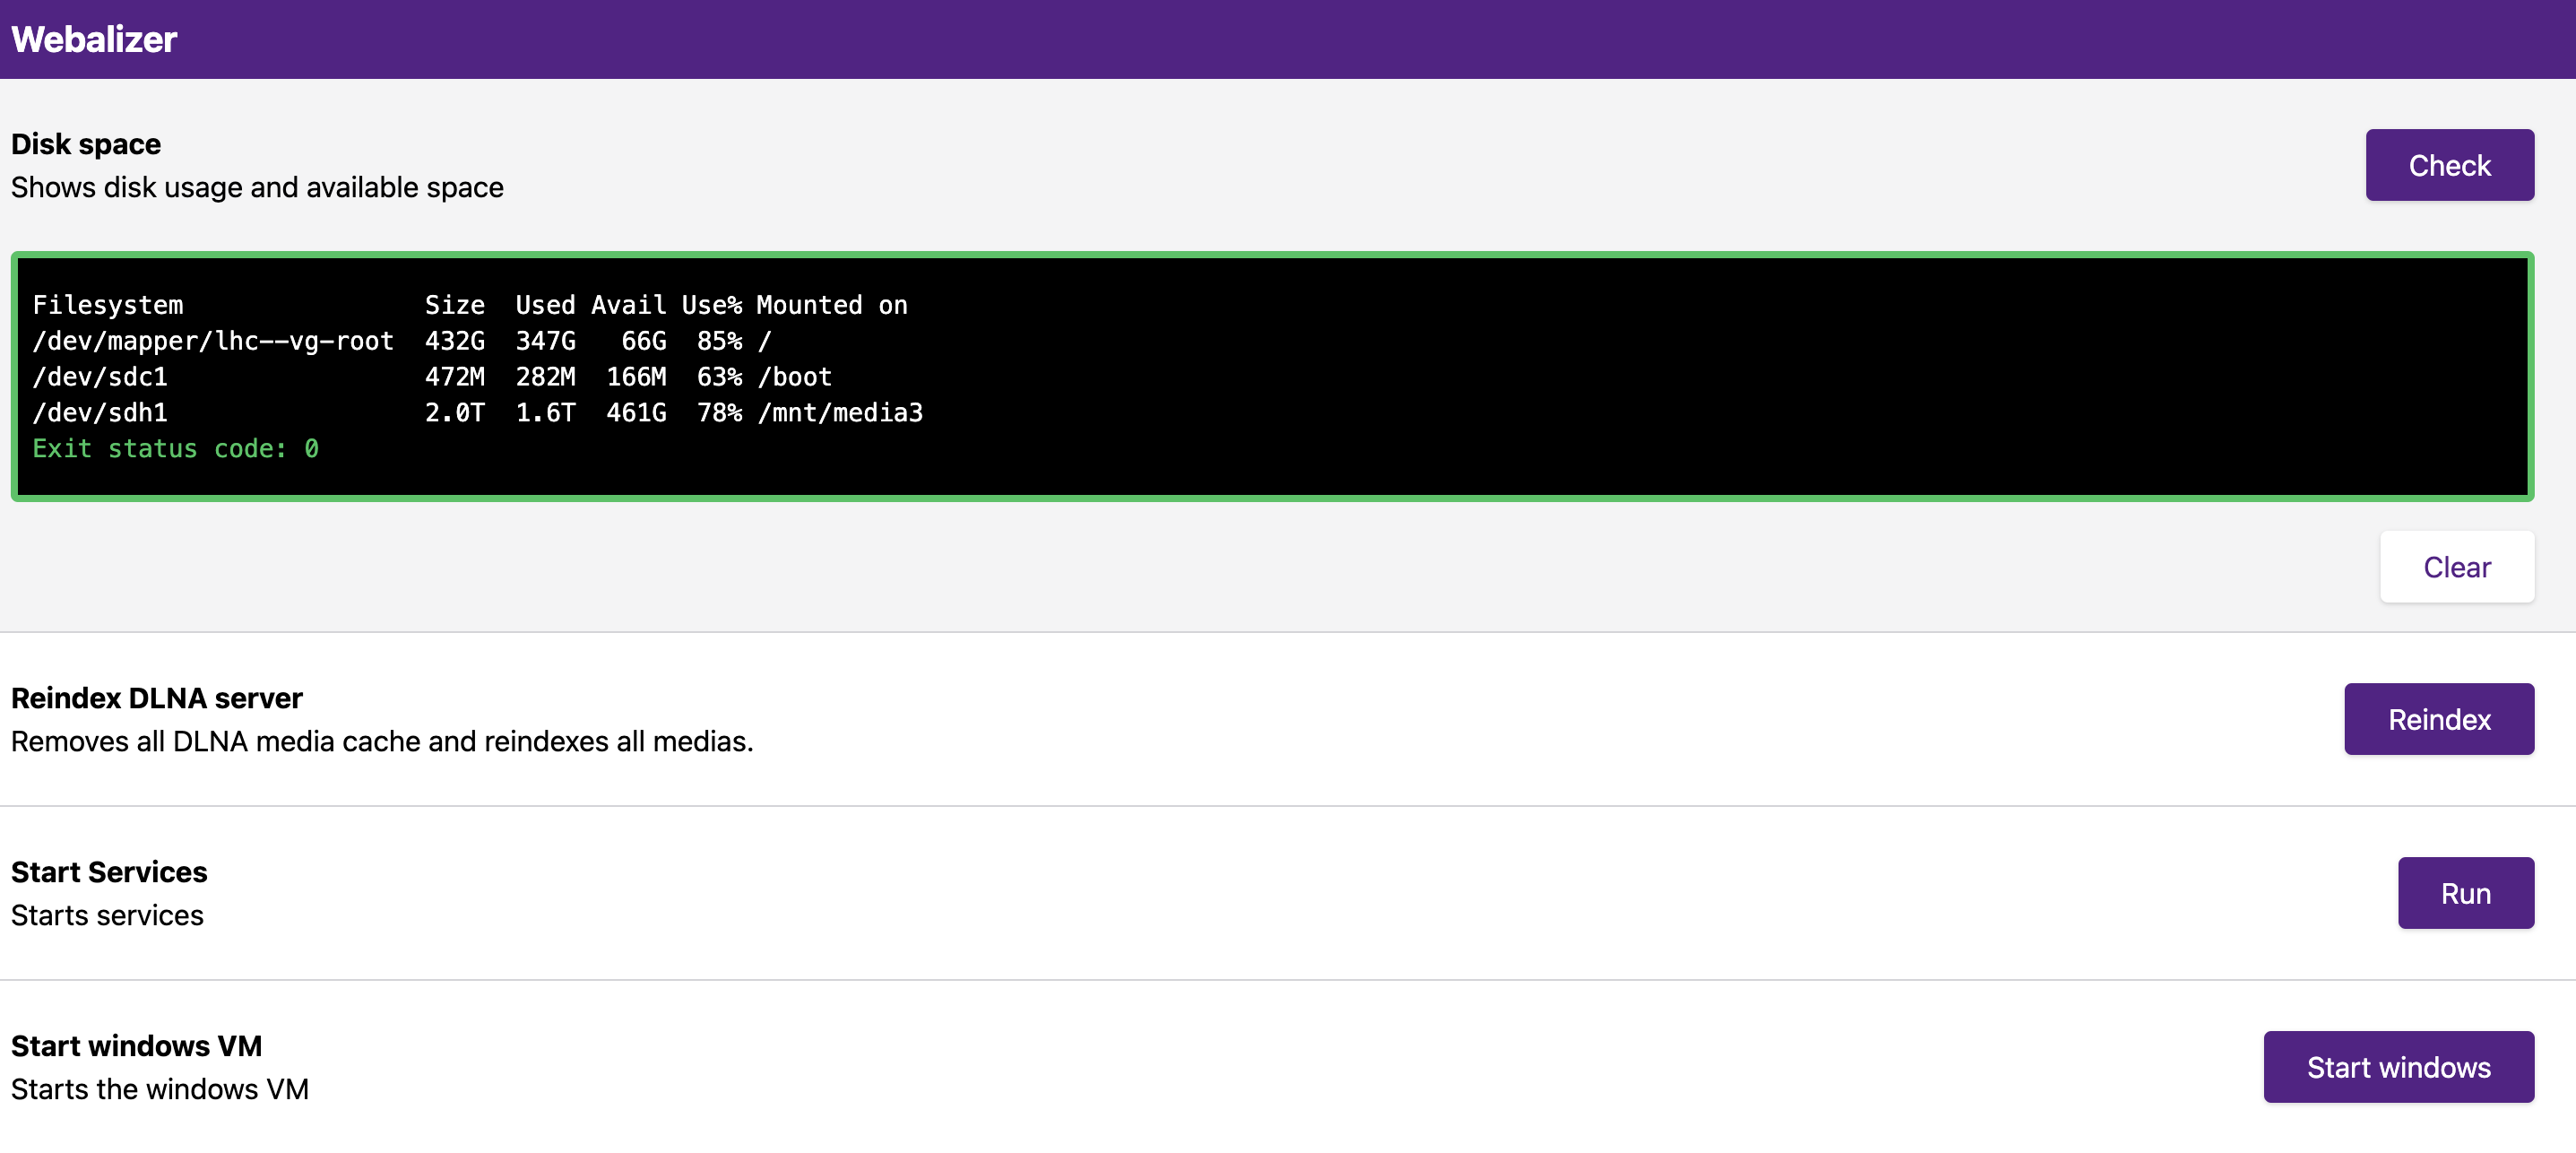Click the /mnt/media3 mount point text
Screen dimensions: 2576x1153
pyautogui.click(x=840, y=413)
